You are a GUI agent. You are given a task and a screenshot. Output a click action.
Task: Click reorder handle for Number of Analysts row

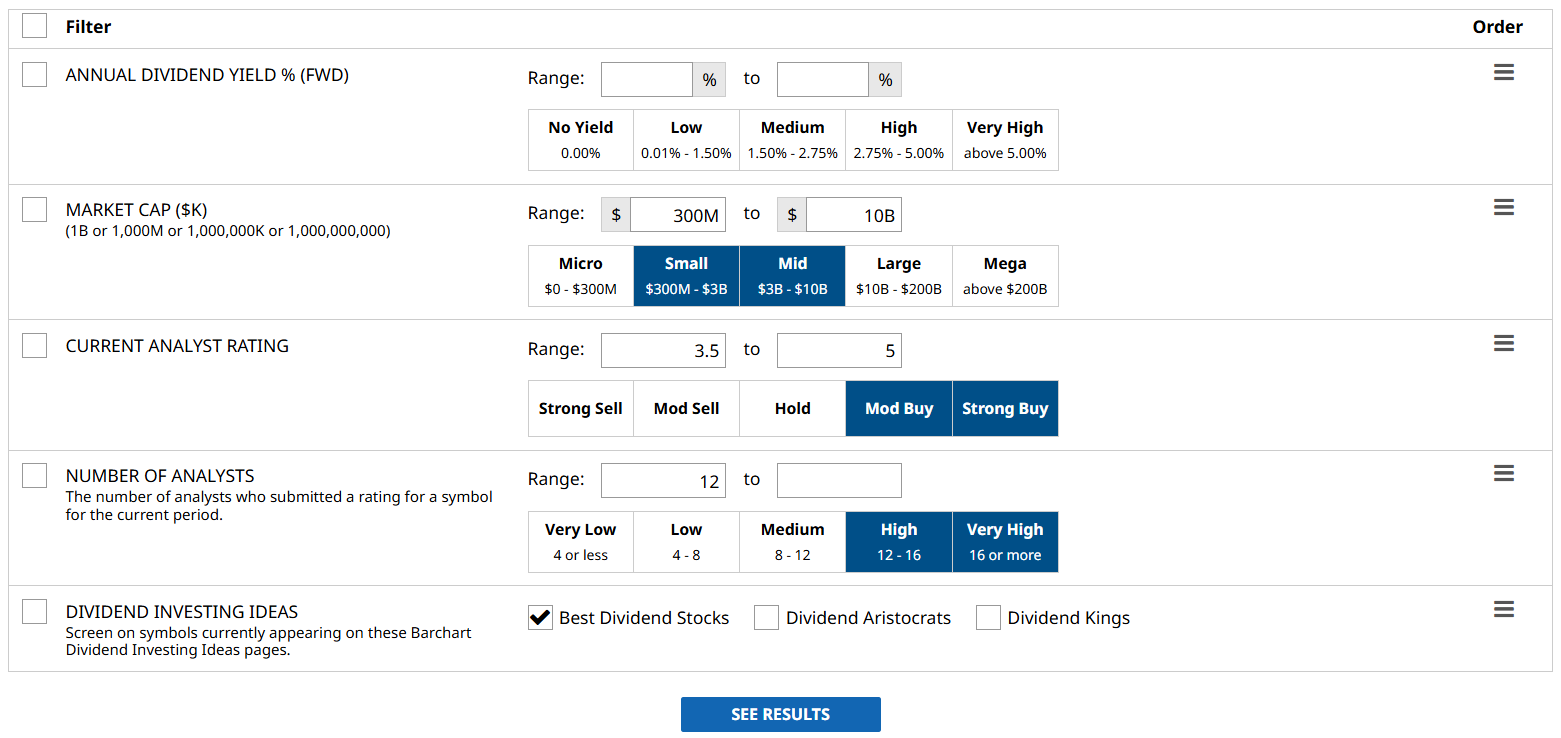click(x=1503, y=474)
